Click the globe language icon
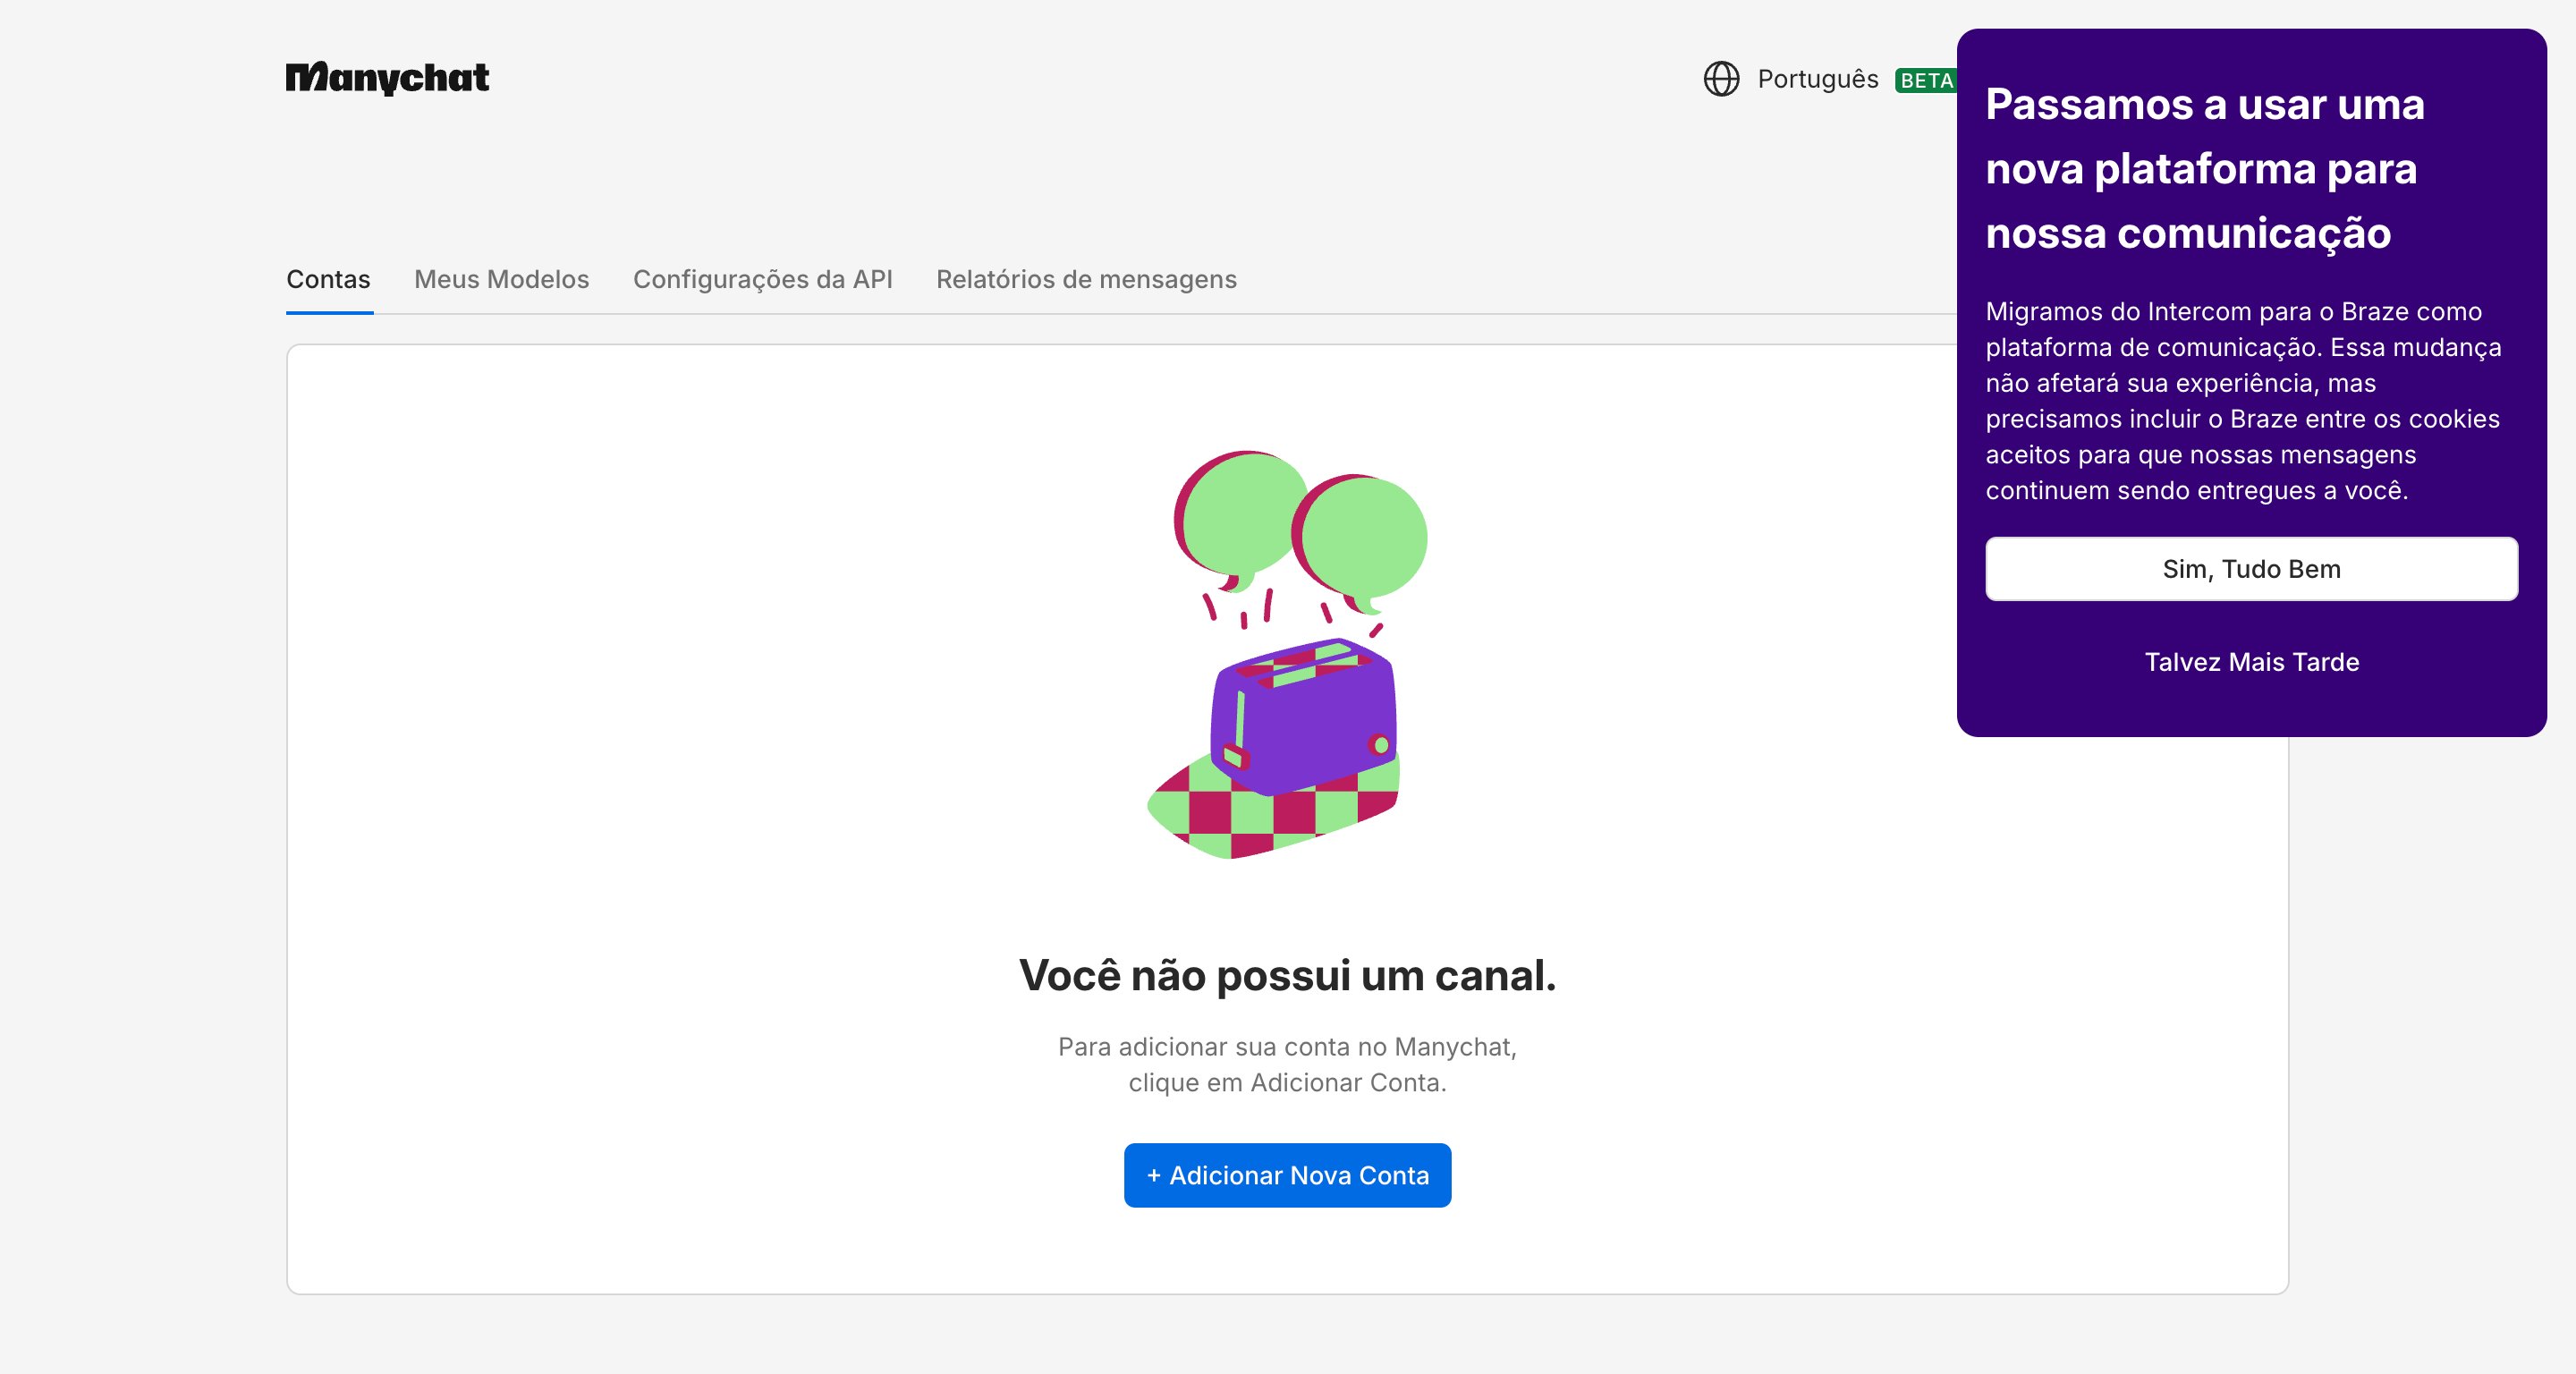This screenshot has width=2576, height=1374. [x=1721, y=79]
